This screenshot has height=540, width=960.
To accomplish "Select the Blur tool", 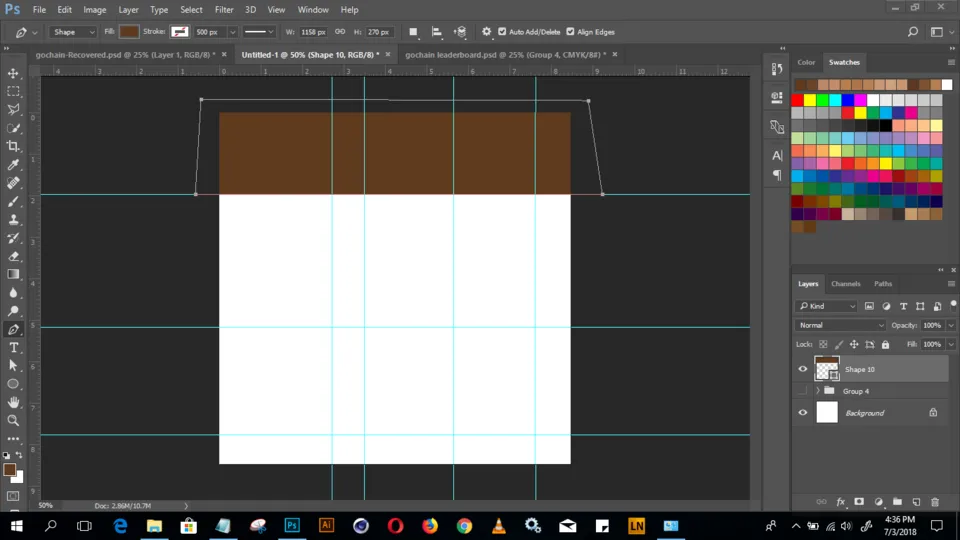I will [x=13, y=293].
